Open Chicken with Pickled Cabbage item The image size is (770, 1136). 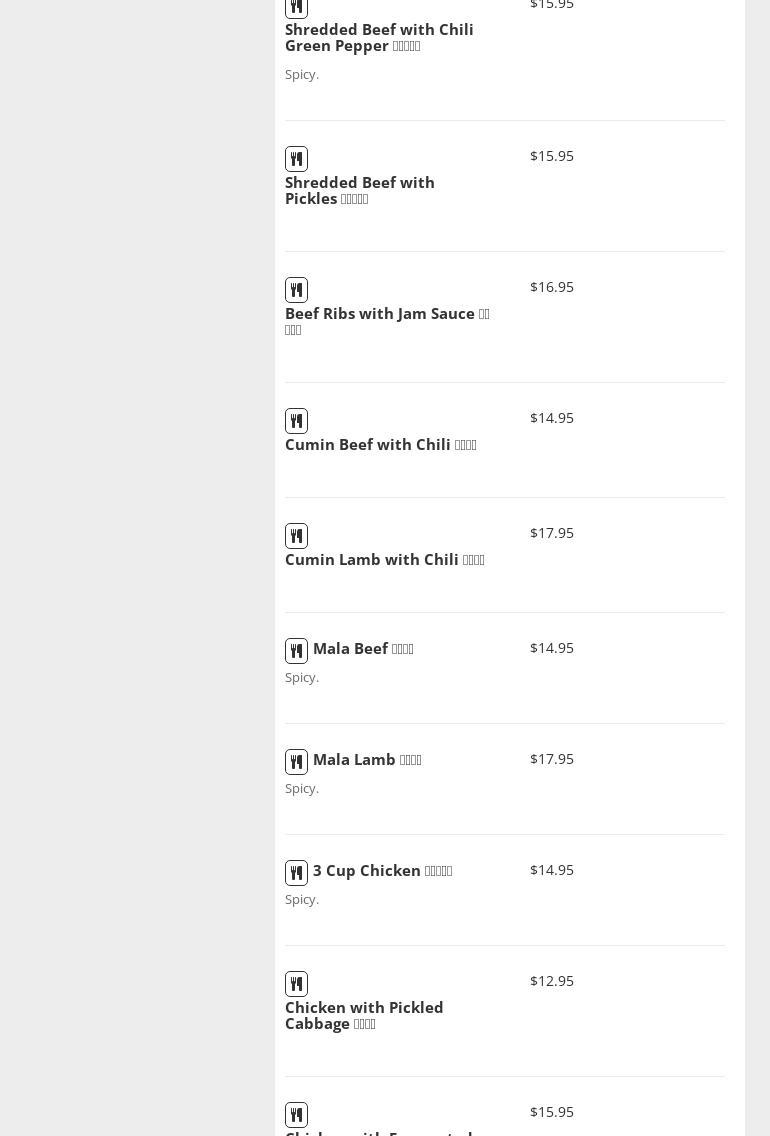pyautogui.click(x=363, y=1015)
